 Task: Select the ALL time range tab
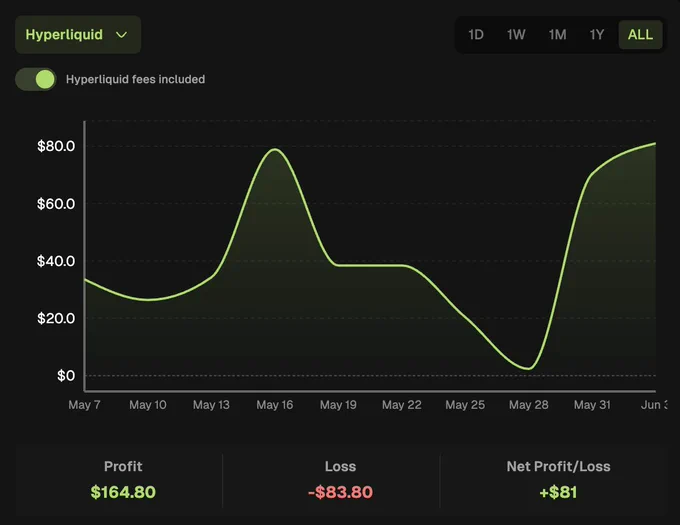point(640,35)
